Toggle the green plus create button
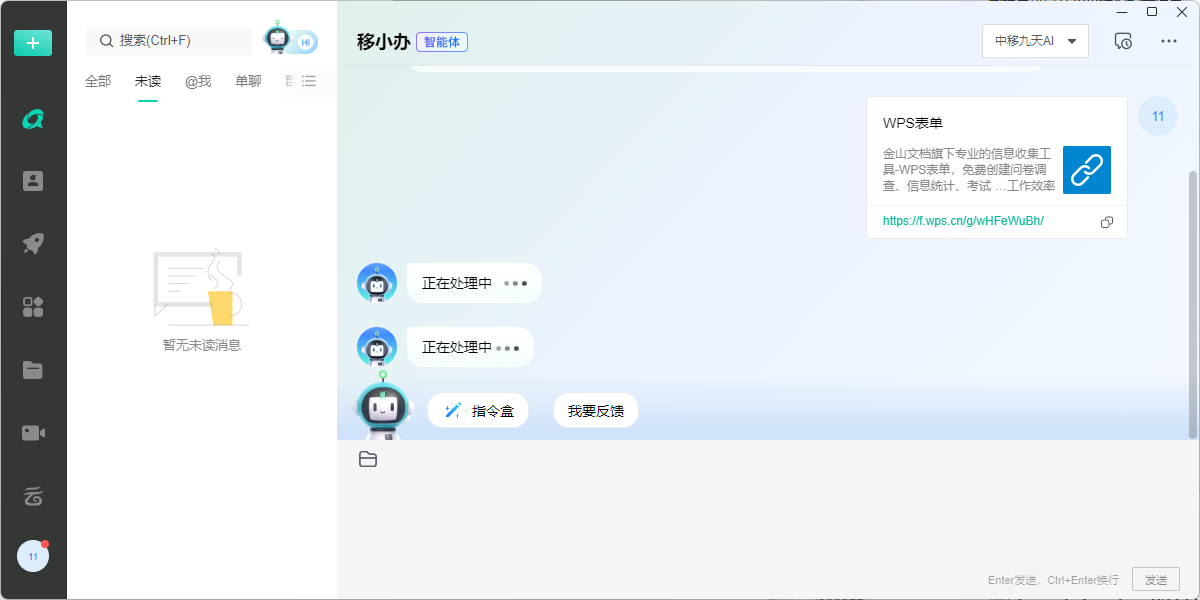 pyautogui.click(x=33, y=43)
